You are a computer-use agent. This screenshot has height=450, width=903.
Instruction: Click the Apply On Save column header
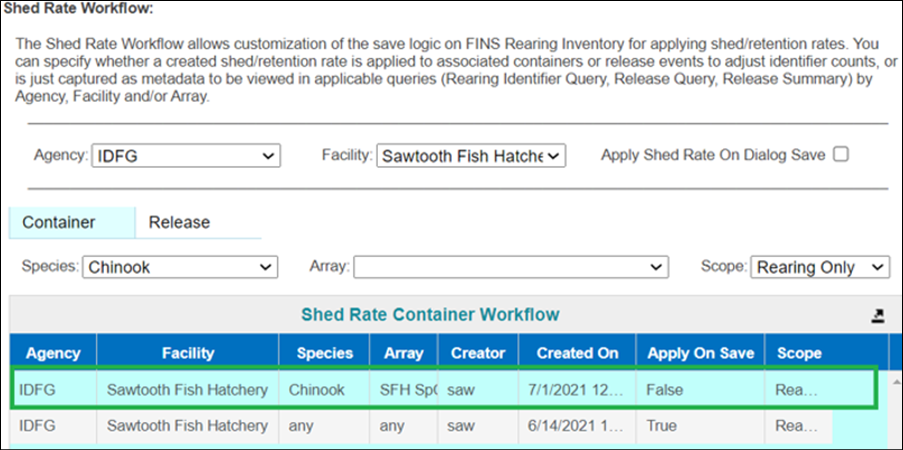click(x=700, y=353)
